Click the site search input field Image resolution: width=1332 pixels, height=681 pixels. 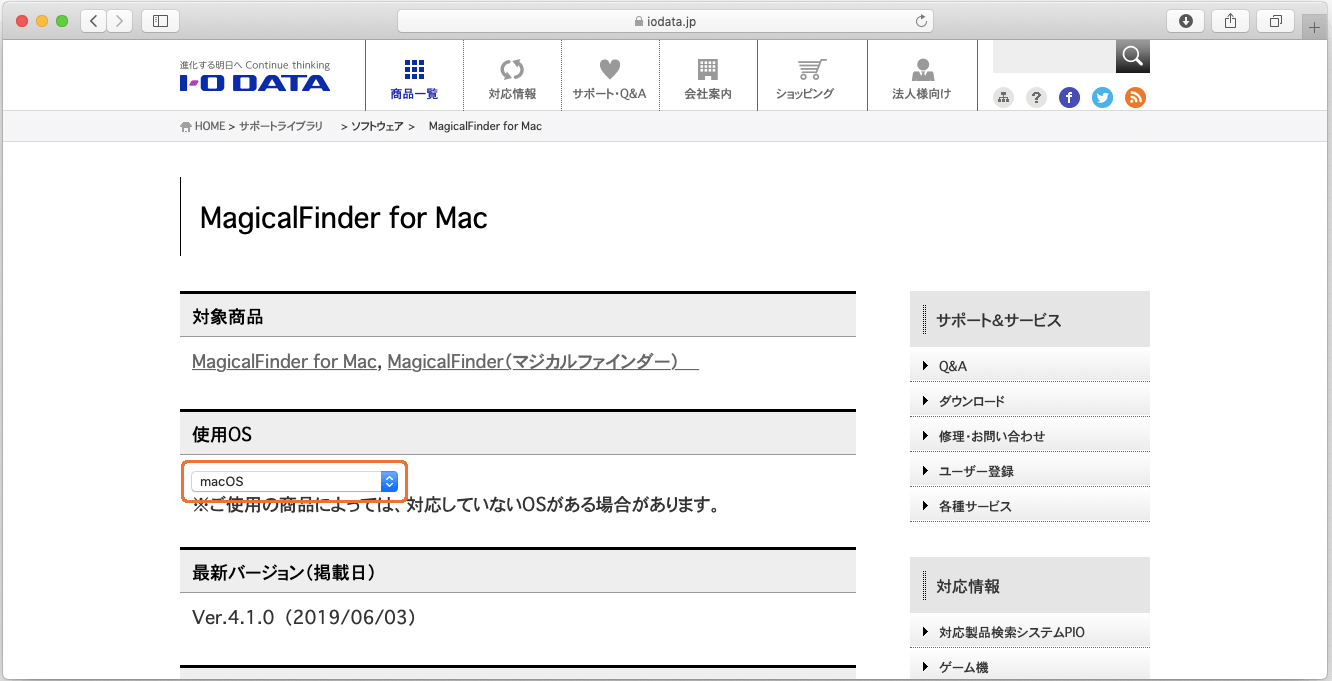tap(1053, 57)
